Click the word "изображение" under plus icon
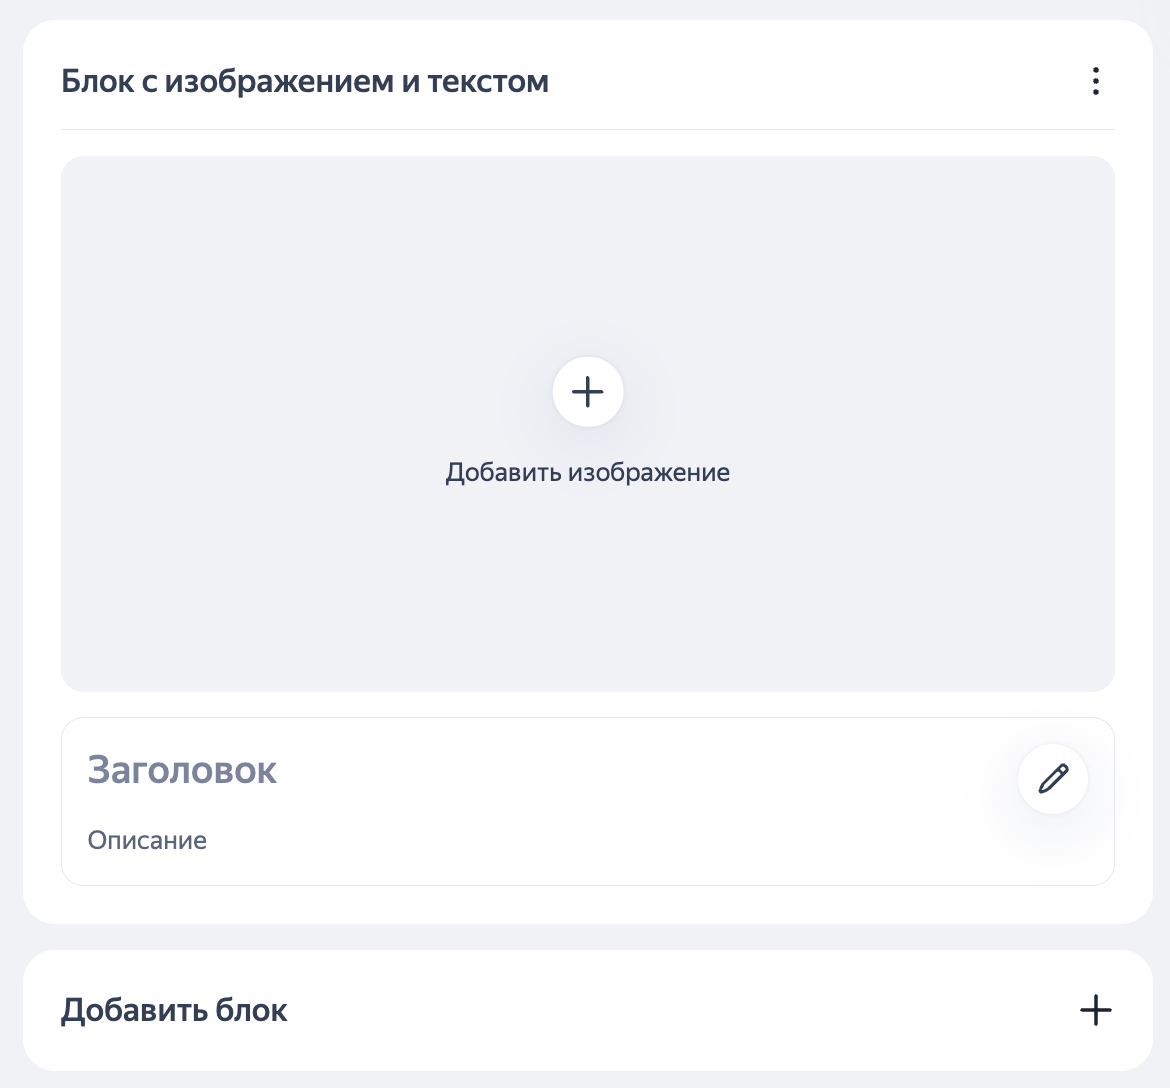Screen dimensions: 1170x1088 pyautogui.click(x=649, y=472)
